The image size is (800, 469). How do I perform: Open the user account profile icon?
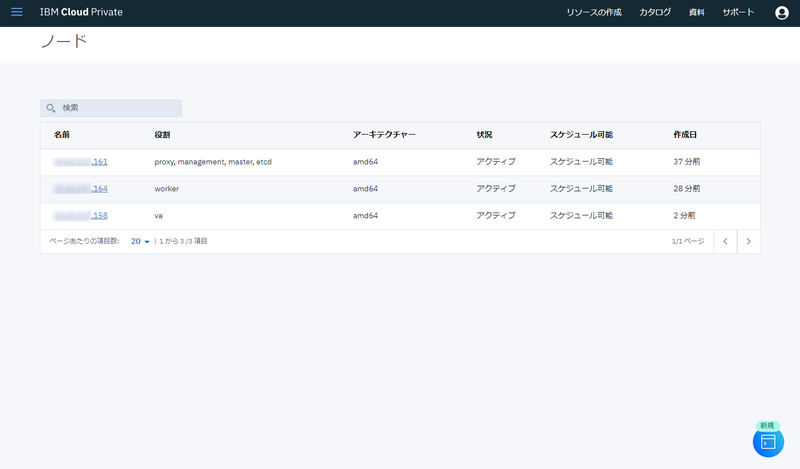[781, 13]
